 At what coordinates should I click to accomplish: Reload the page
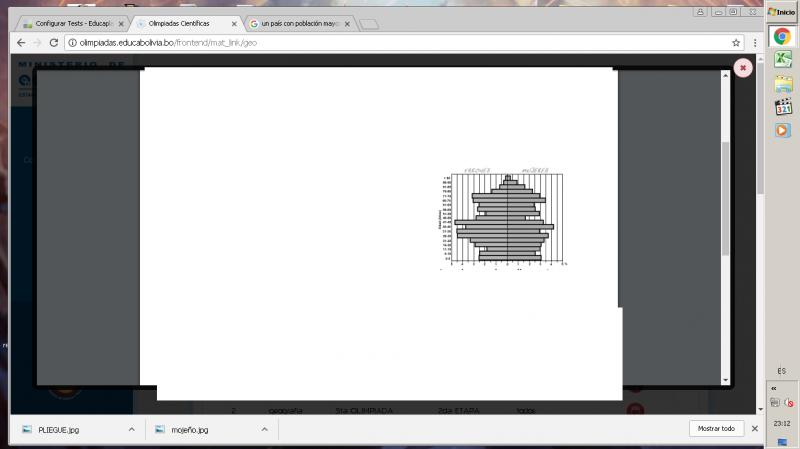(54, 43)
